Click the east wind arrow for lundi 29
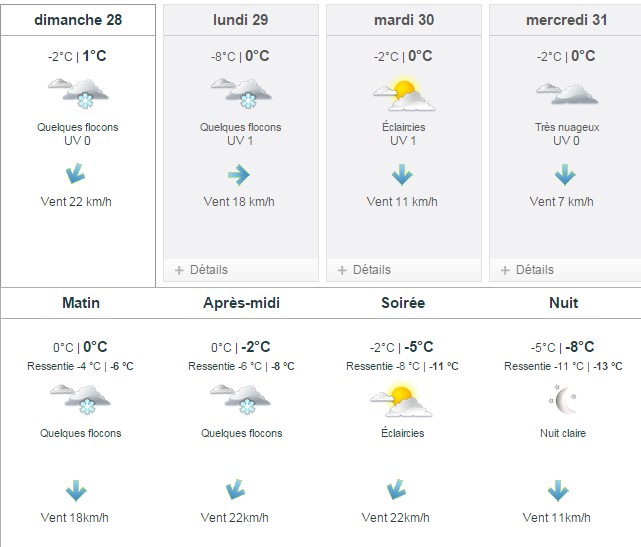 coord(239,175)
